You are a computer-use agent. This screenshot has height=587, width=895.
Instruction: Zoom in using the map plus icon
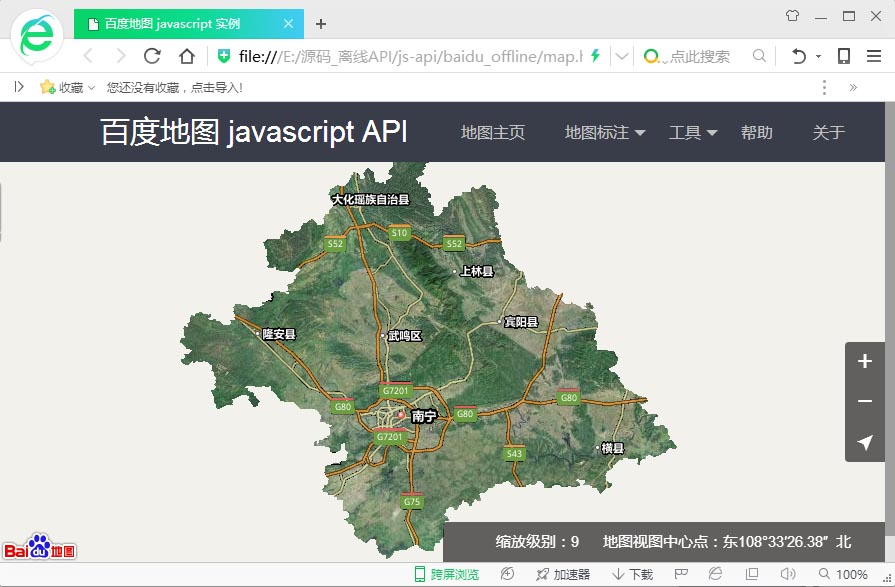pyautogui.click(x=864, y=362)
